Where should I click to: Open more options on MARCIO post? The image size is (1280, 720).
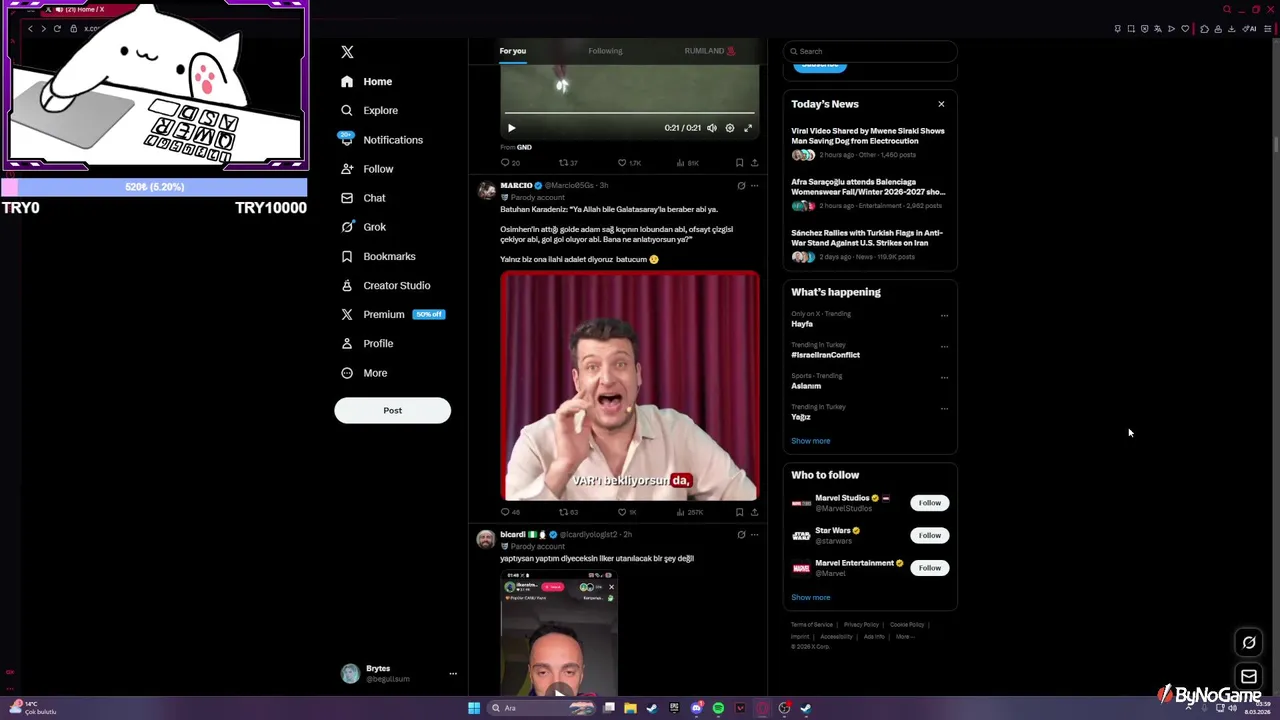754,186
